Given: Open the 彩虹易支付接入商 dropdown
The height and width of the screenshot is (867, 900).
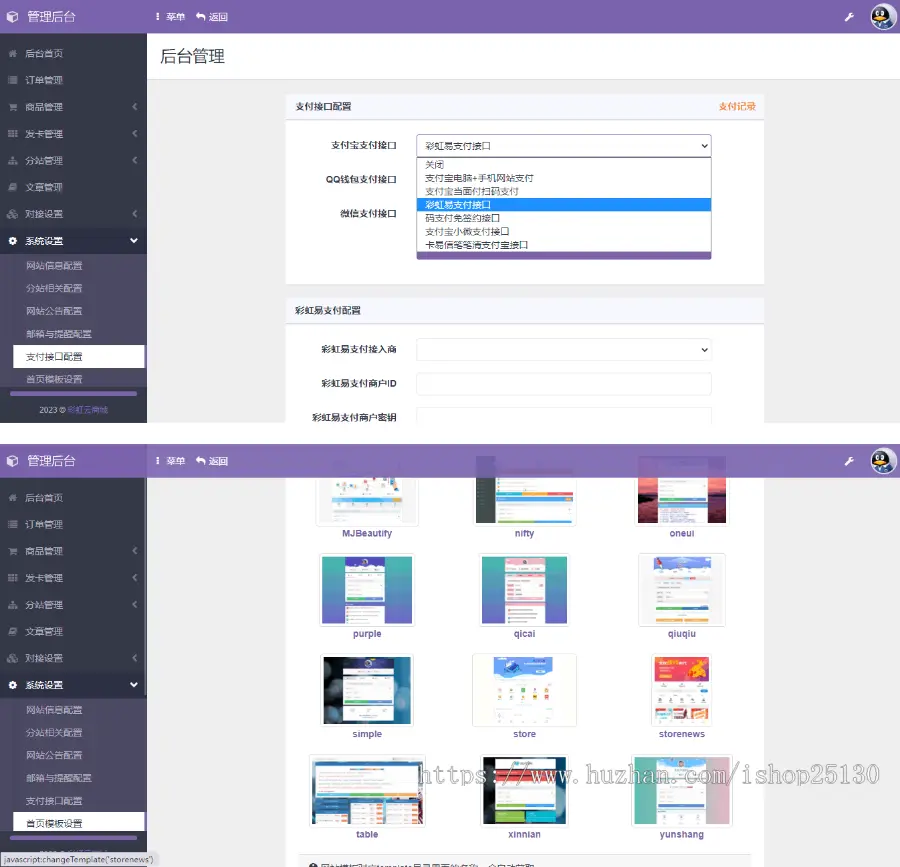Looking at the screenshot, I should click(563, 350).
